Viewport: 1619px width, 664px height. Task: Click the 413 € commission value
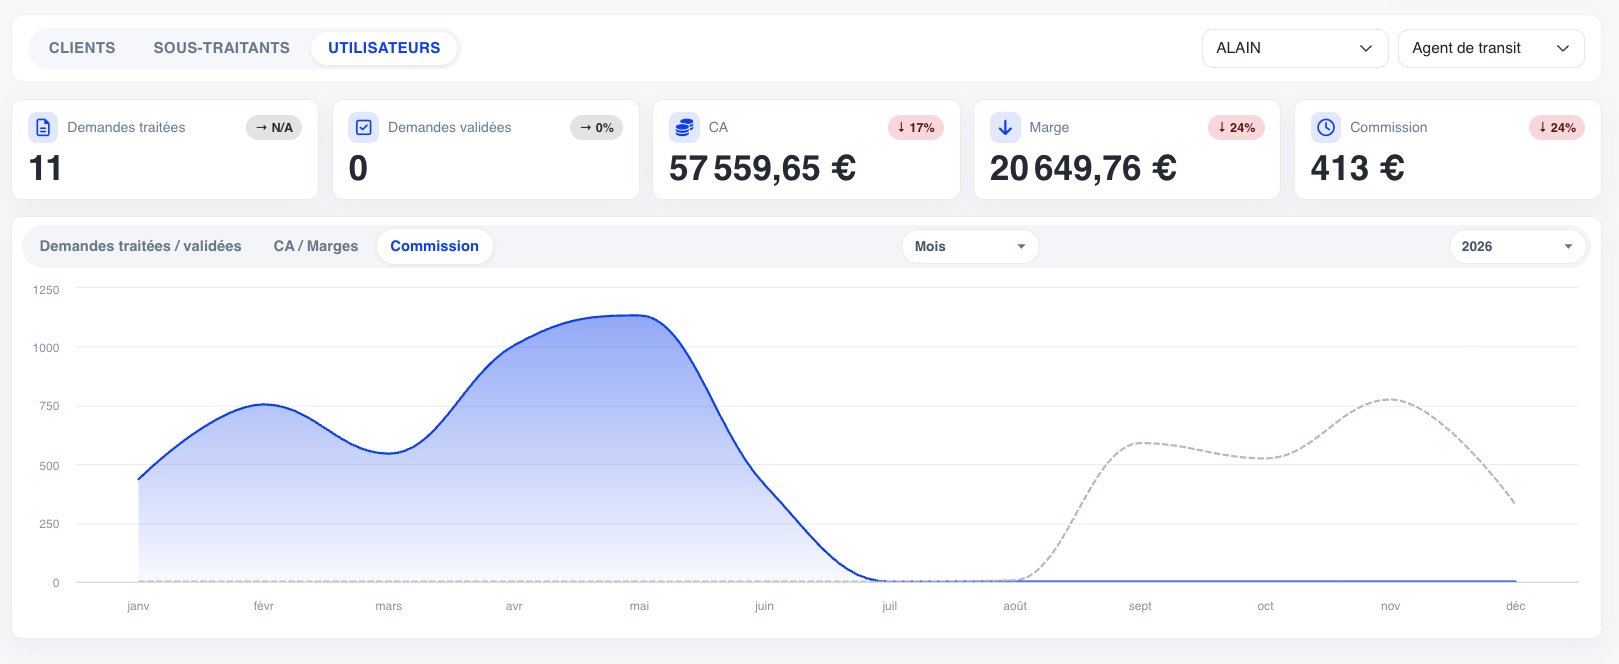pos(1357,168)
